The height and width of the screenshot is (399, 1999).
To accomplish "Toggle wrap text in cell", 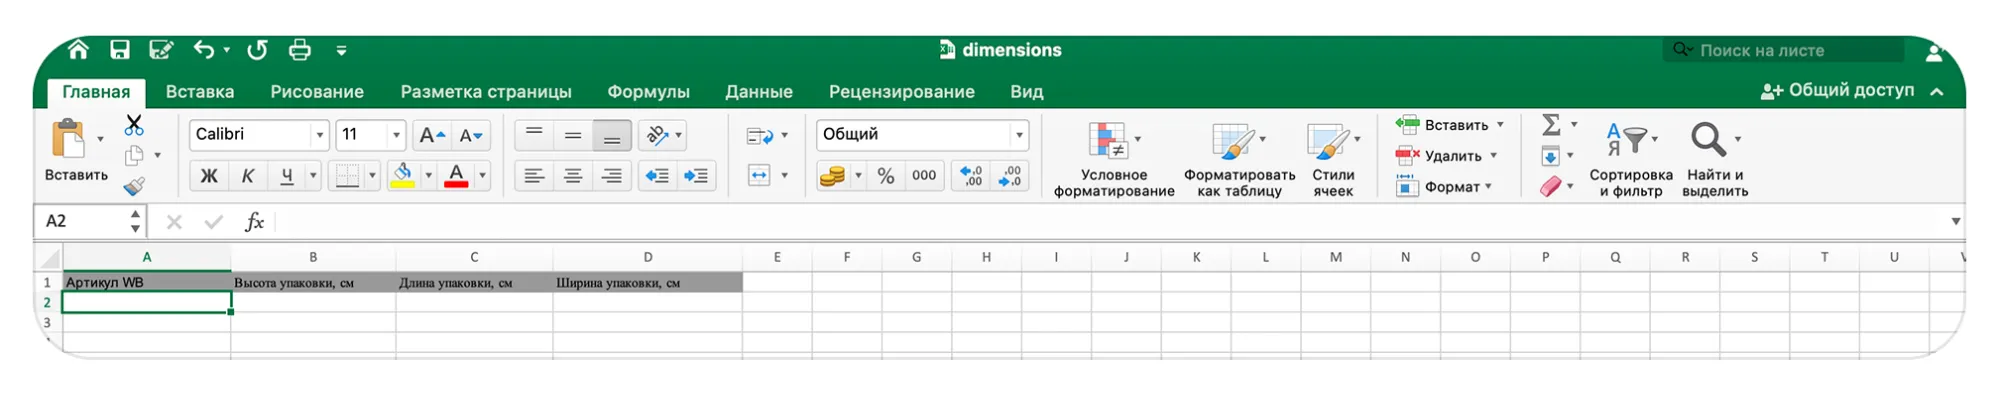I will tap(760, 135).
